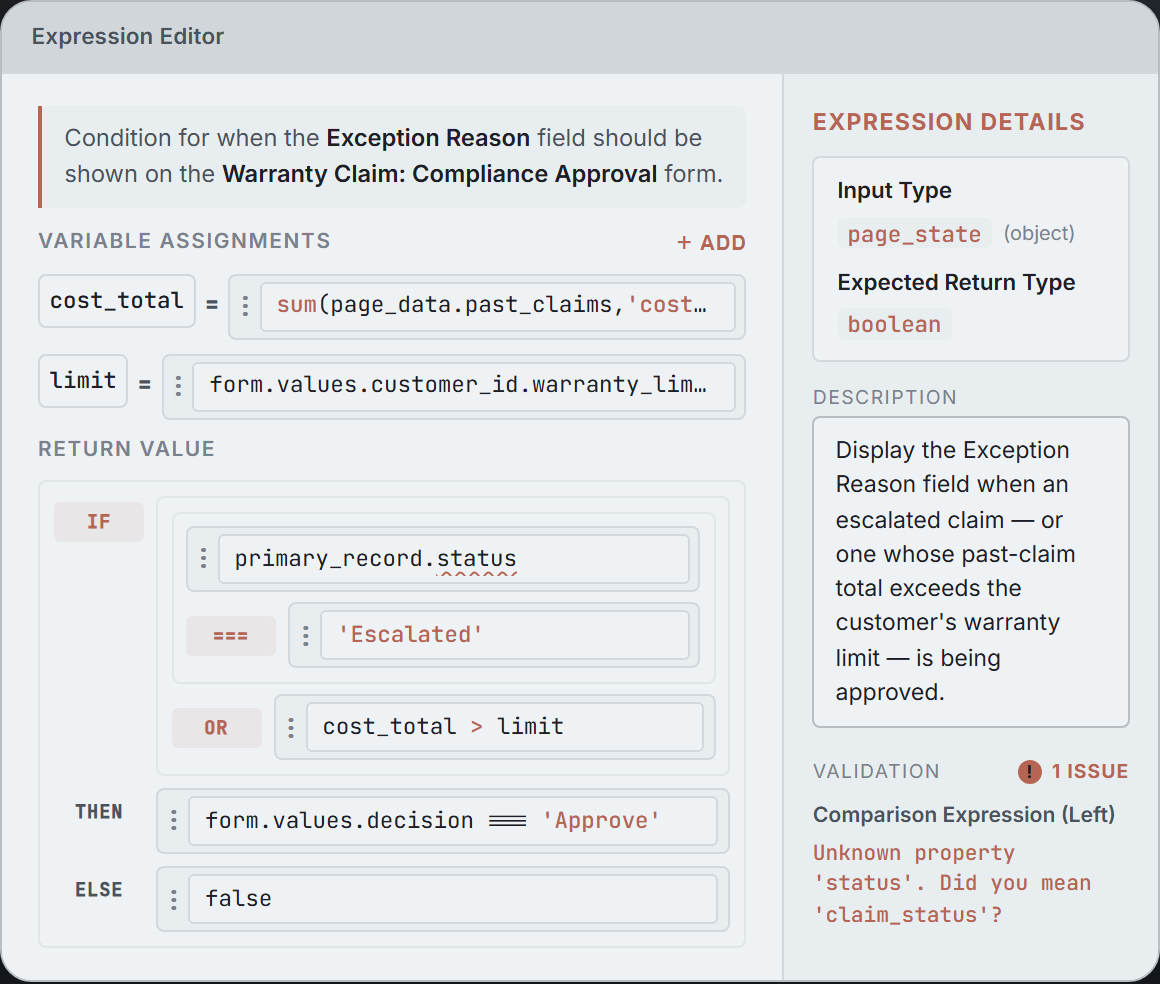Image resolution: width=1160 pixels, height=984 pixels.
Task: Click the Input Type label
Action: [894, 191]
